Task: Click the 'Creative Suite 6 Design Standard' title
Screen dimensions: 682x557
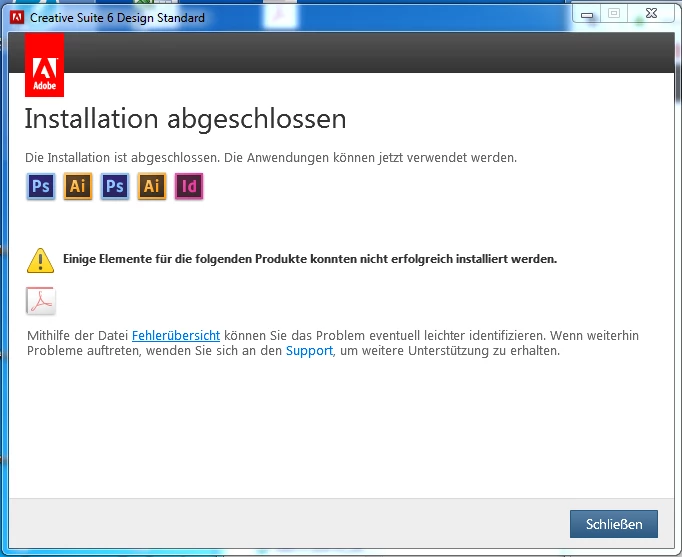Action: click(x=117, y=18)
